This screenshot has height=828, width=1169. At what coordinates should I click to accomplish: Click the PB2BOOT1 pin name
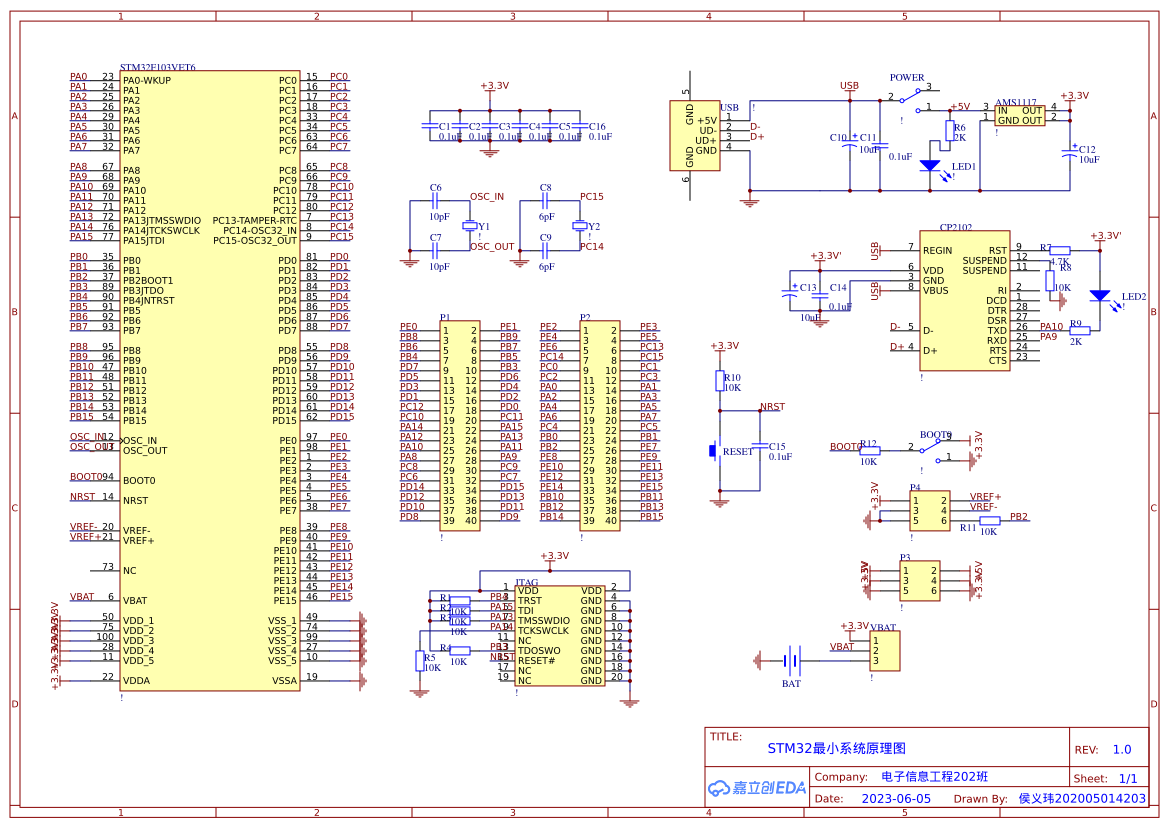pyautogui.click(x=148, y=281)
